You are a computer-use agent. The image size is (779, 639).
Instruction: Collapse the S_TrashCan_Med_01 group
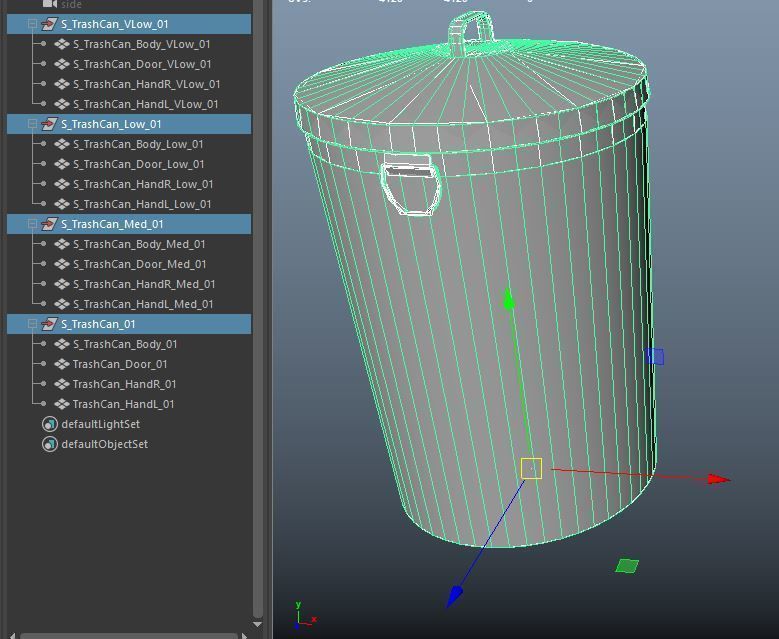pos(32,224)
